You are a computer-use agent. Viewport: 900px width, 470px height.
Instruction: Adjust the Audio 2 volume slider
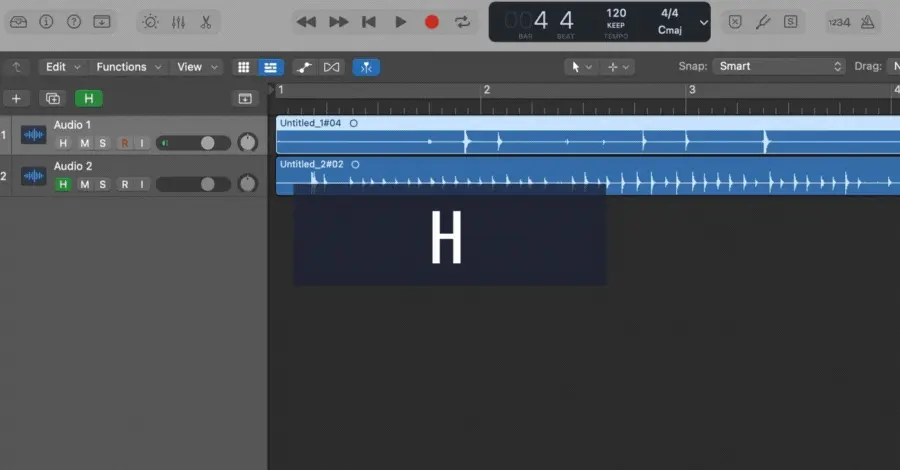click(x=193, y=184)
